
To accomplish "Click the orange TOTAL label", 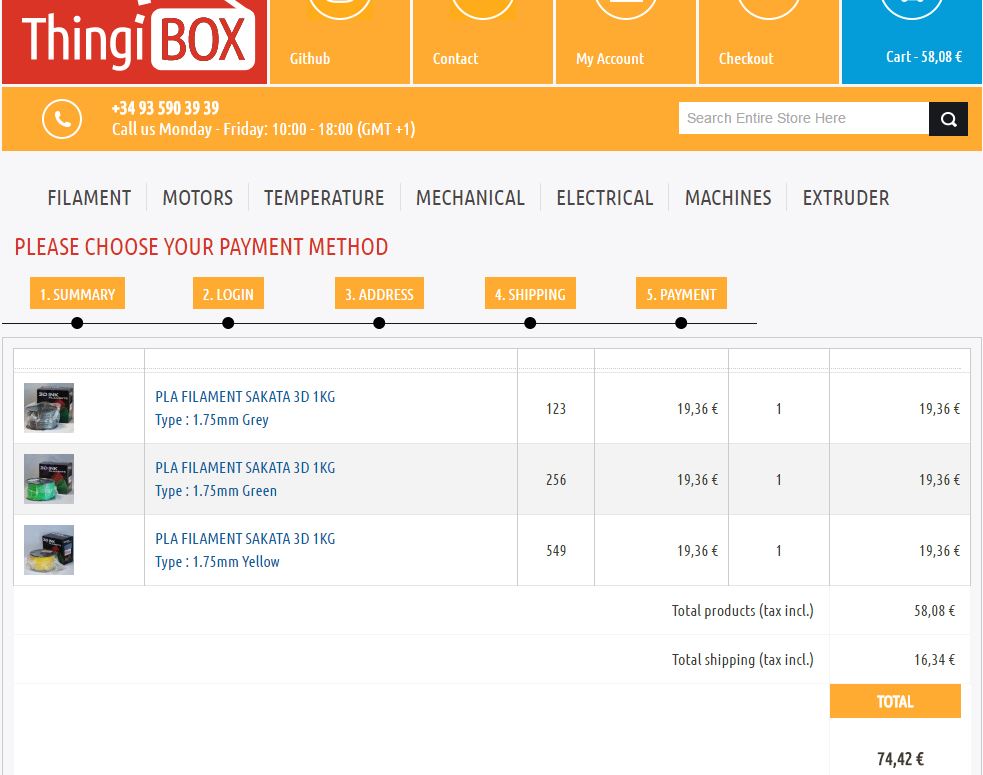I will point(895,701).
